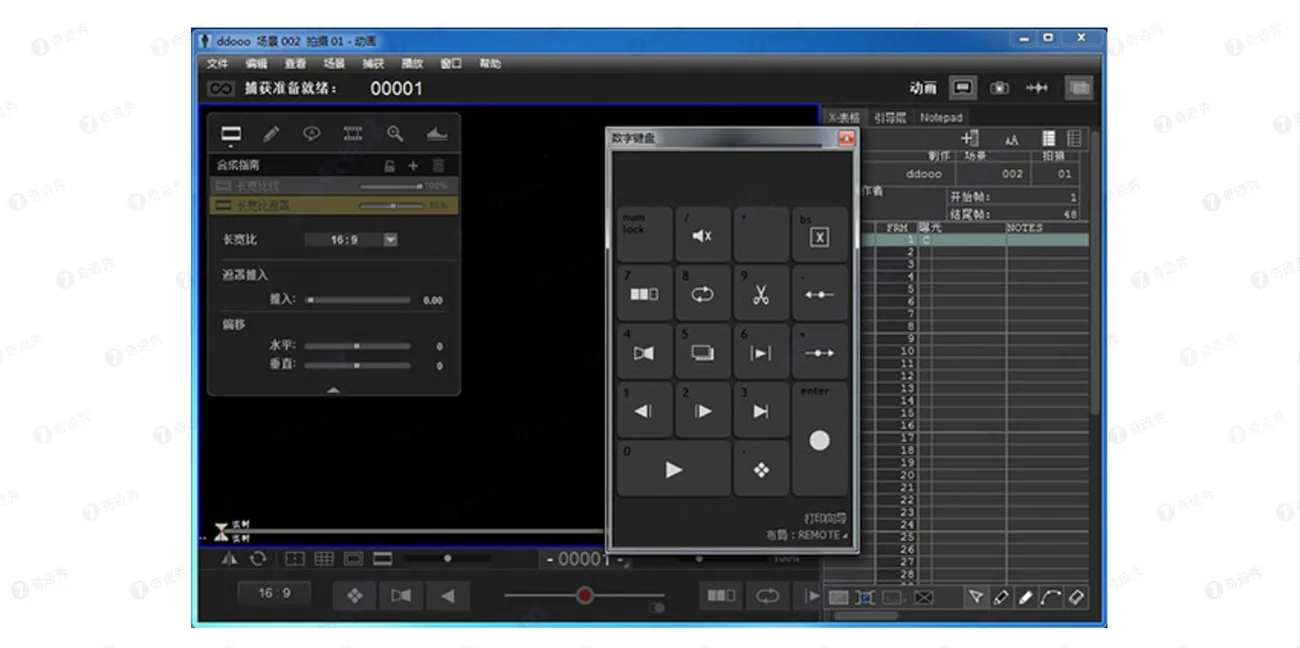The height and width of the screenshot is (648, 1300).
Task: Mute audio using the speaker key on the keypad
Action: 702,234
